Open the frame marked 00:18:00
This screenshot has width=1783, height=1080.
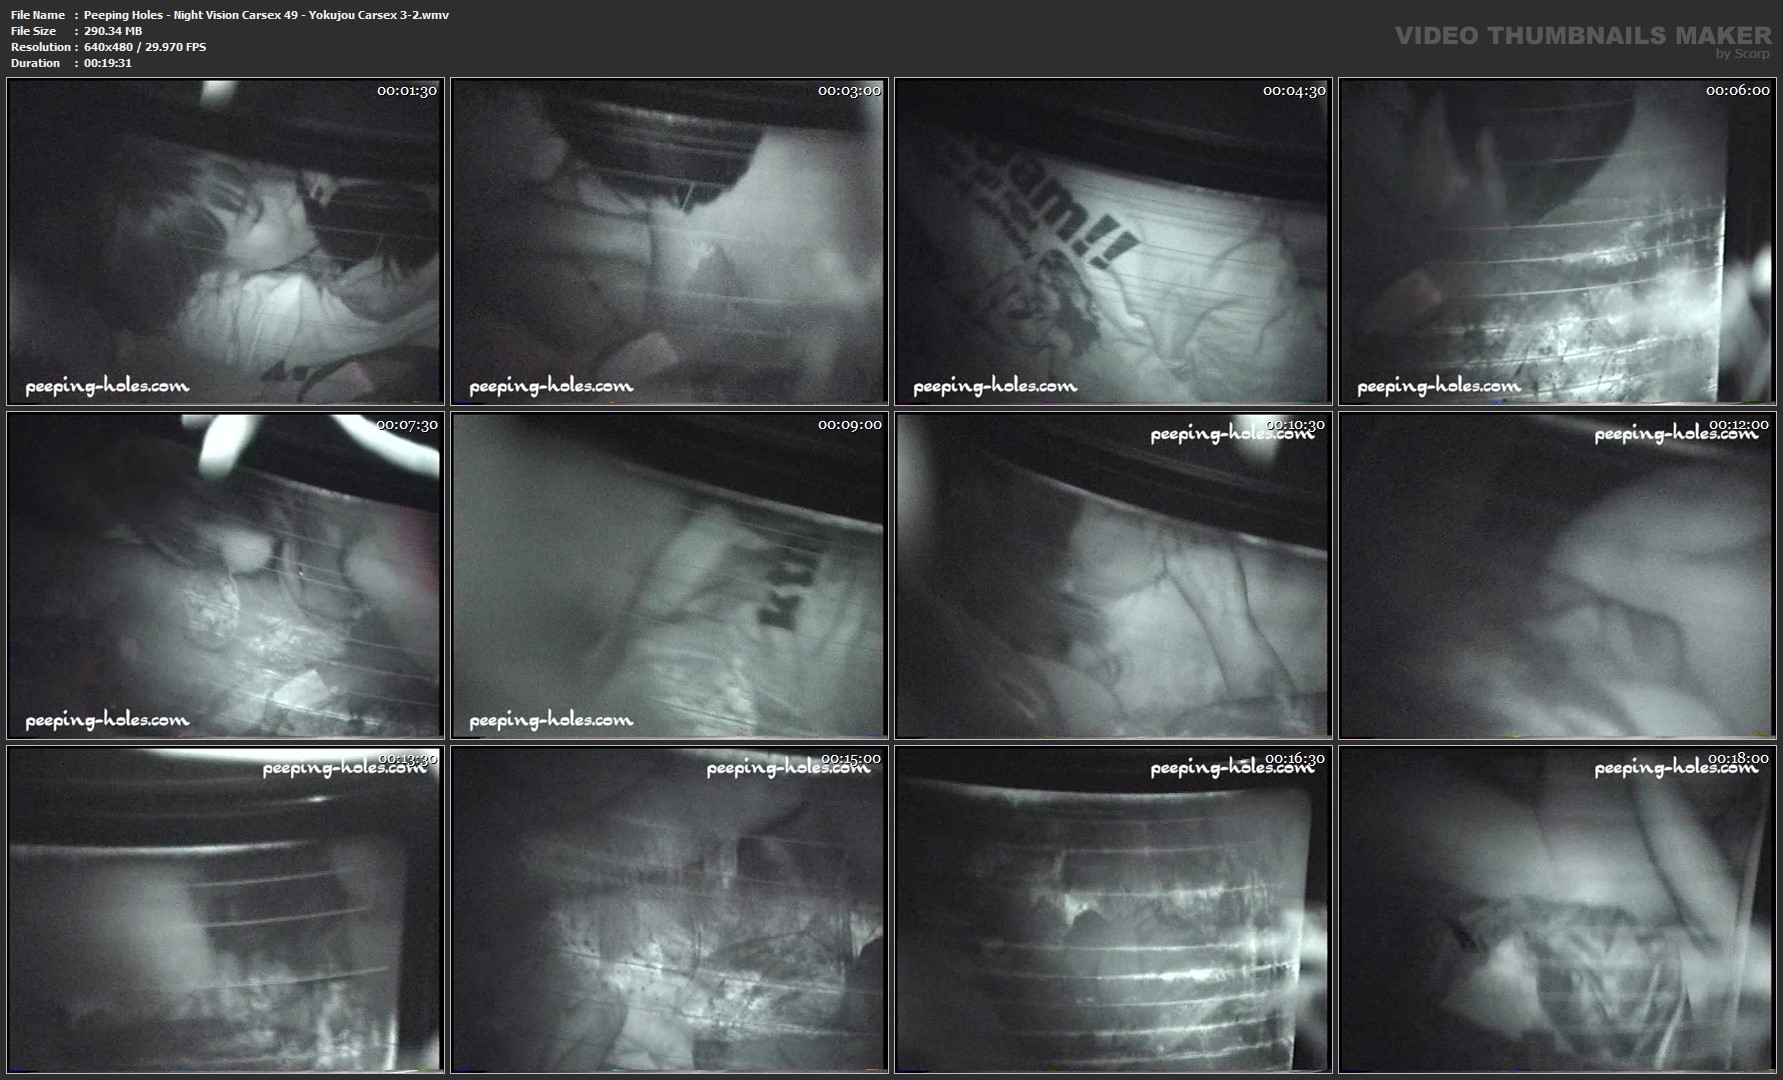click(x=1557, y=910)
